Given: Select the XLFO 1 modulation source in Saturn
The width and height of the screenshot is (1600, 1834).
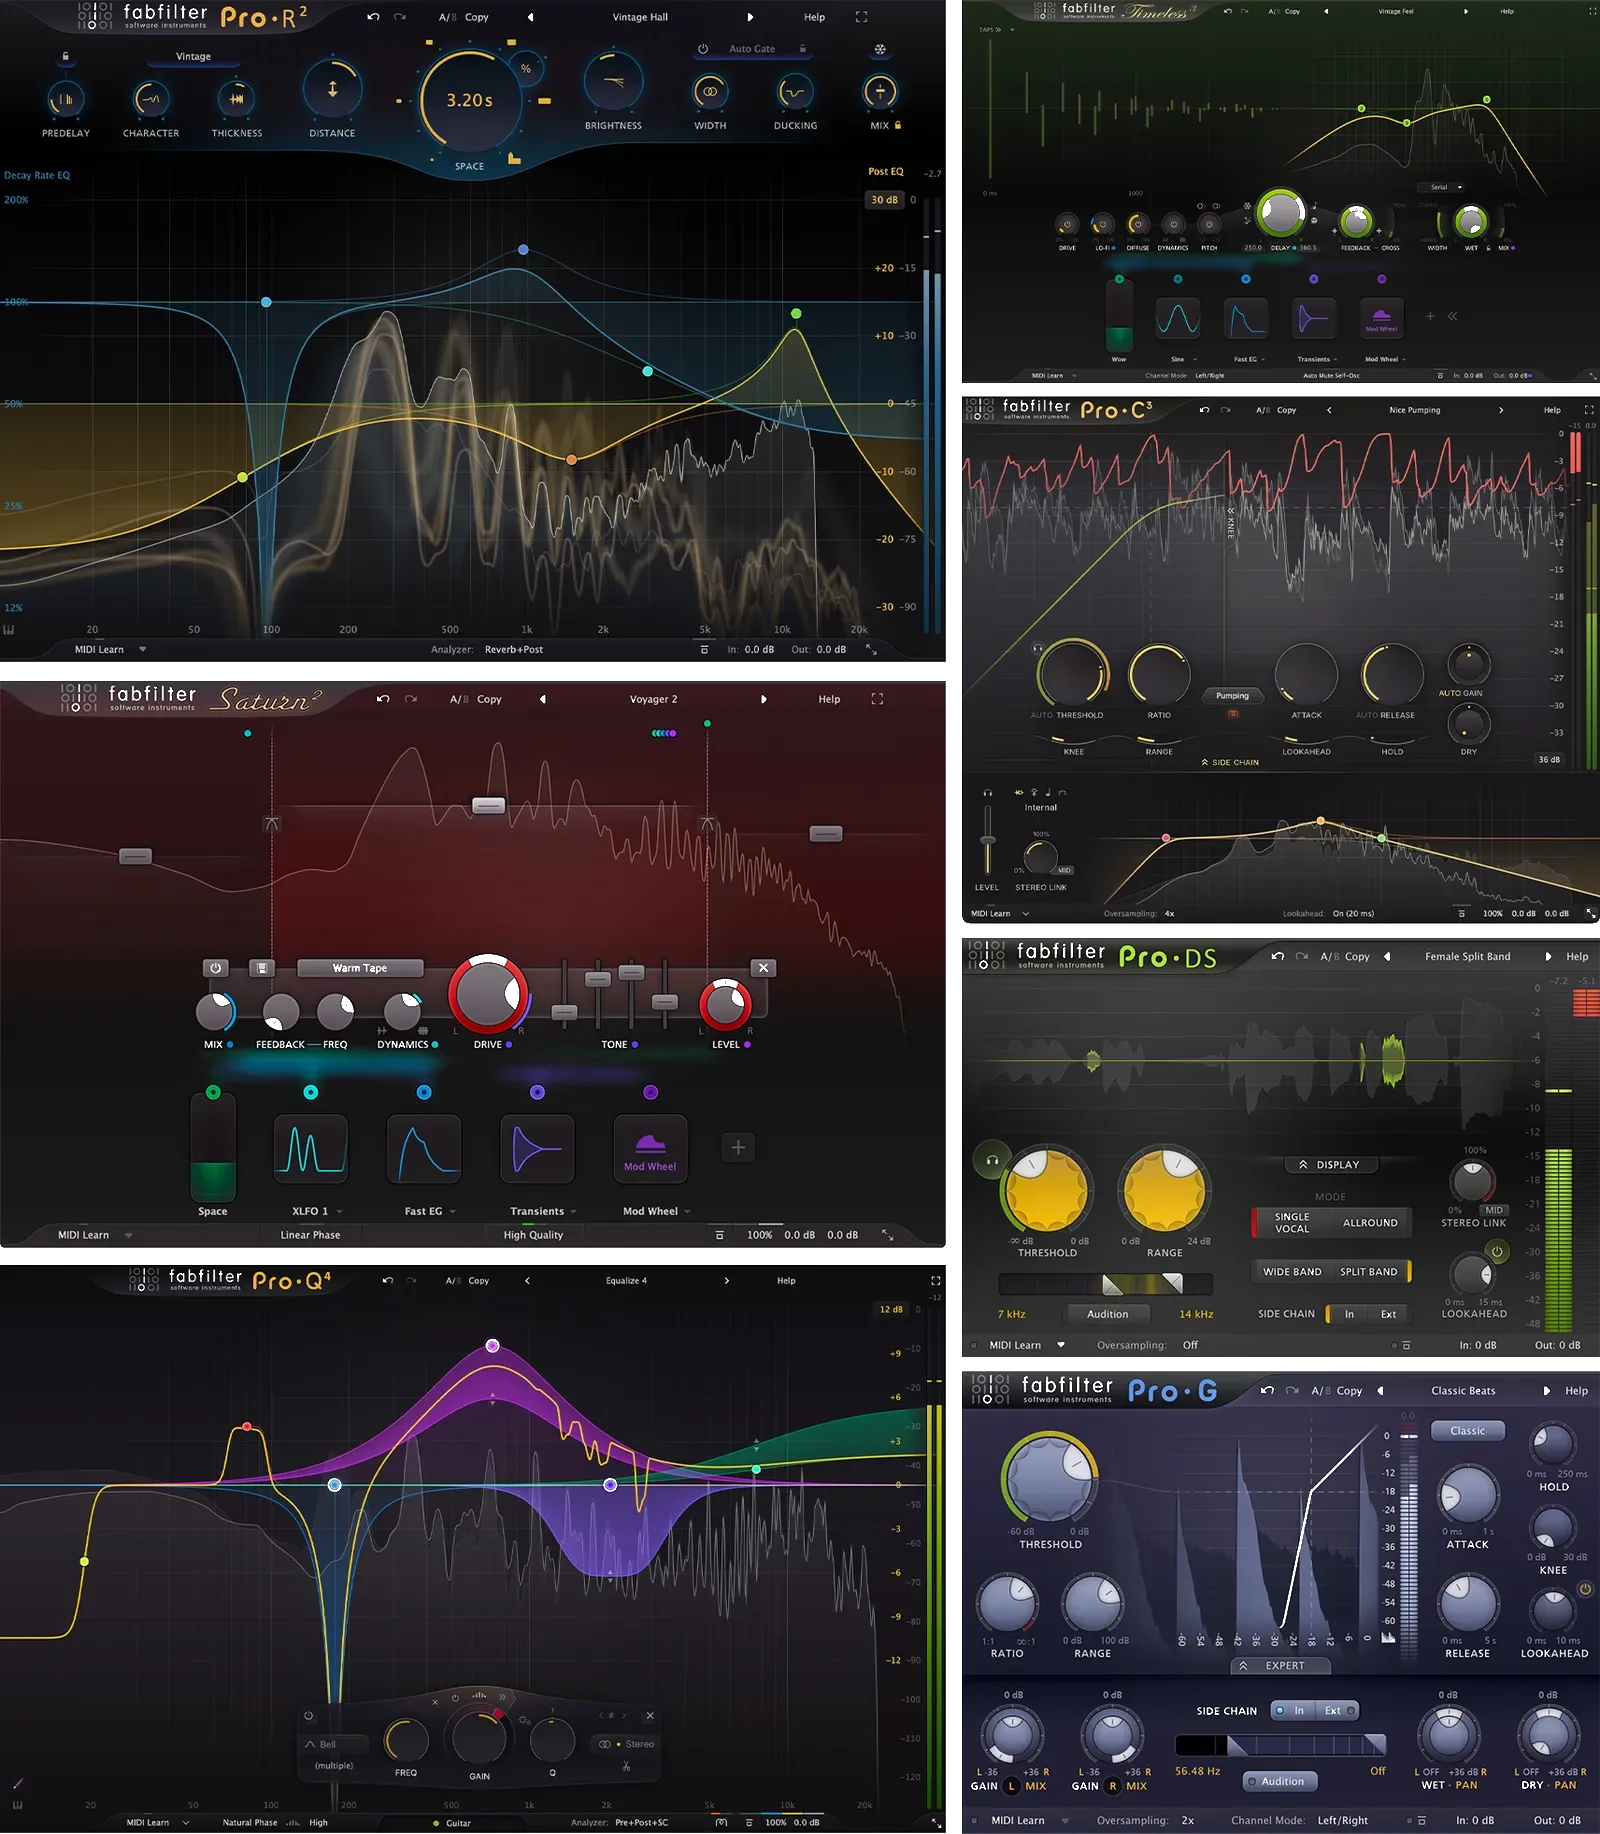Looking at the screenshot, I should click(x=311, y=1149).
